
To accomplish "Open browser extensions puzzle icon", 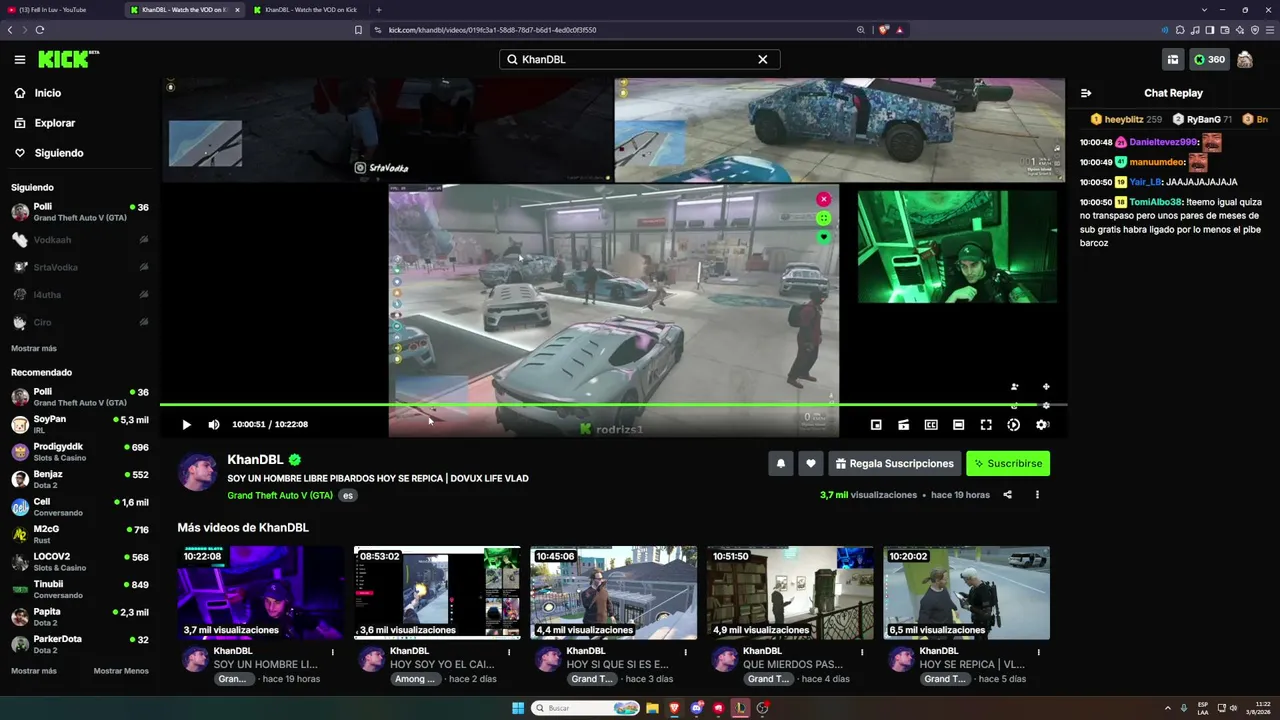I will pyautogui.click(x=1181, y=30).
